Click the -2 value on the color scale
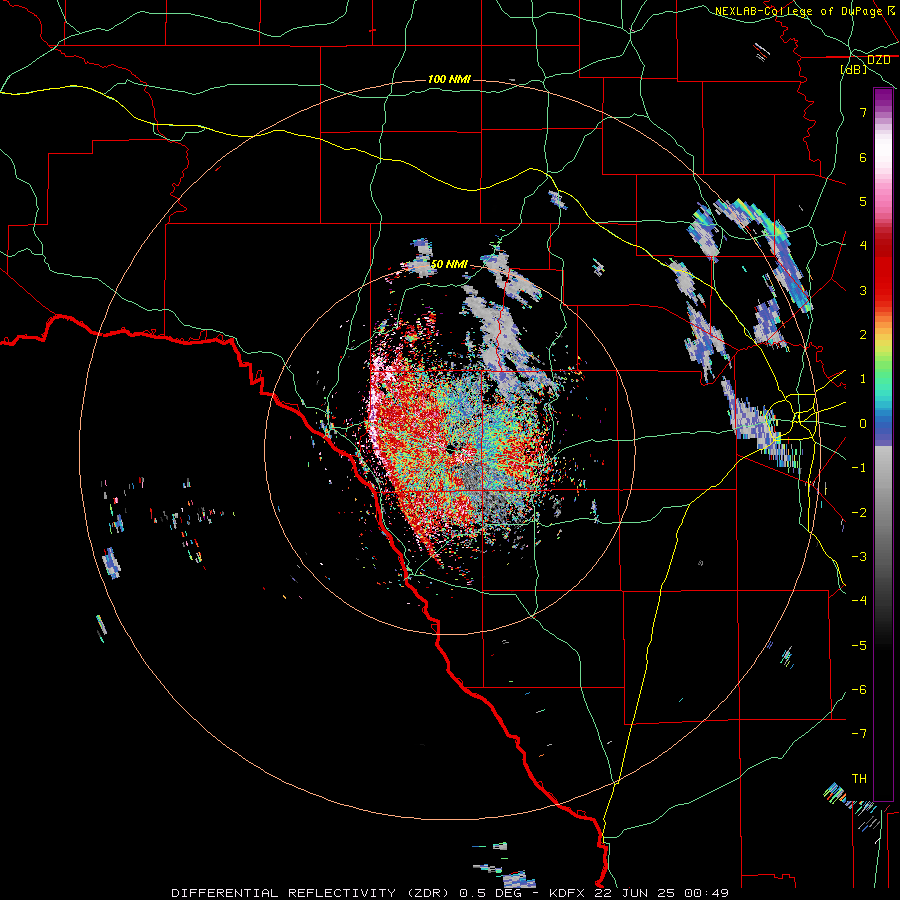This screenshot has width=900, height=900. [859, 513]
